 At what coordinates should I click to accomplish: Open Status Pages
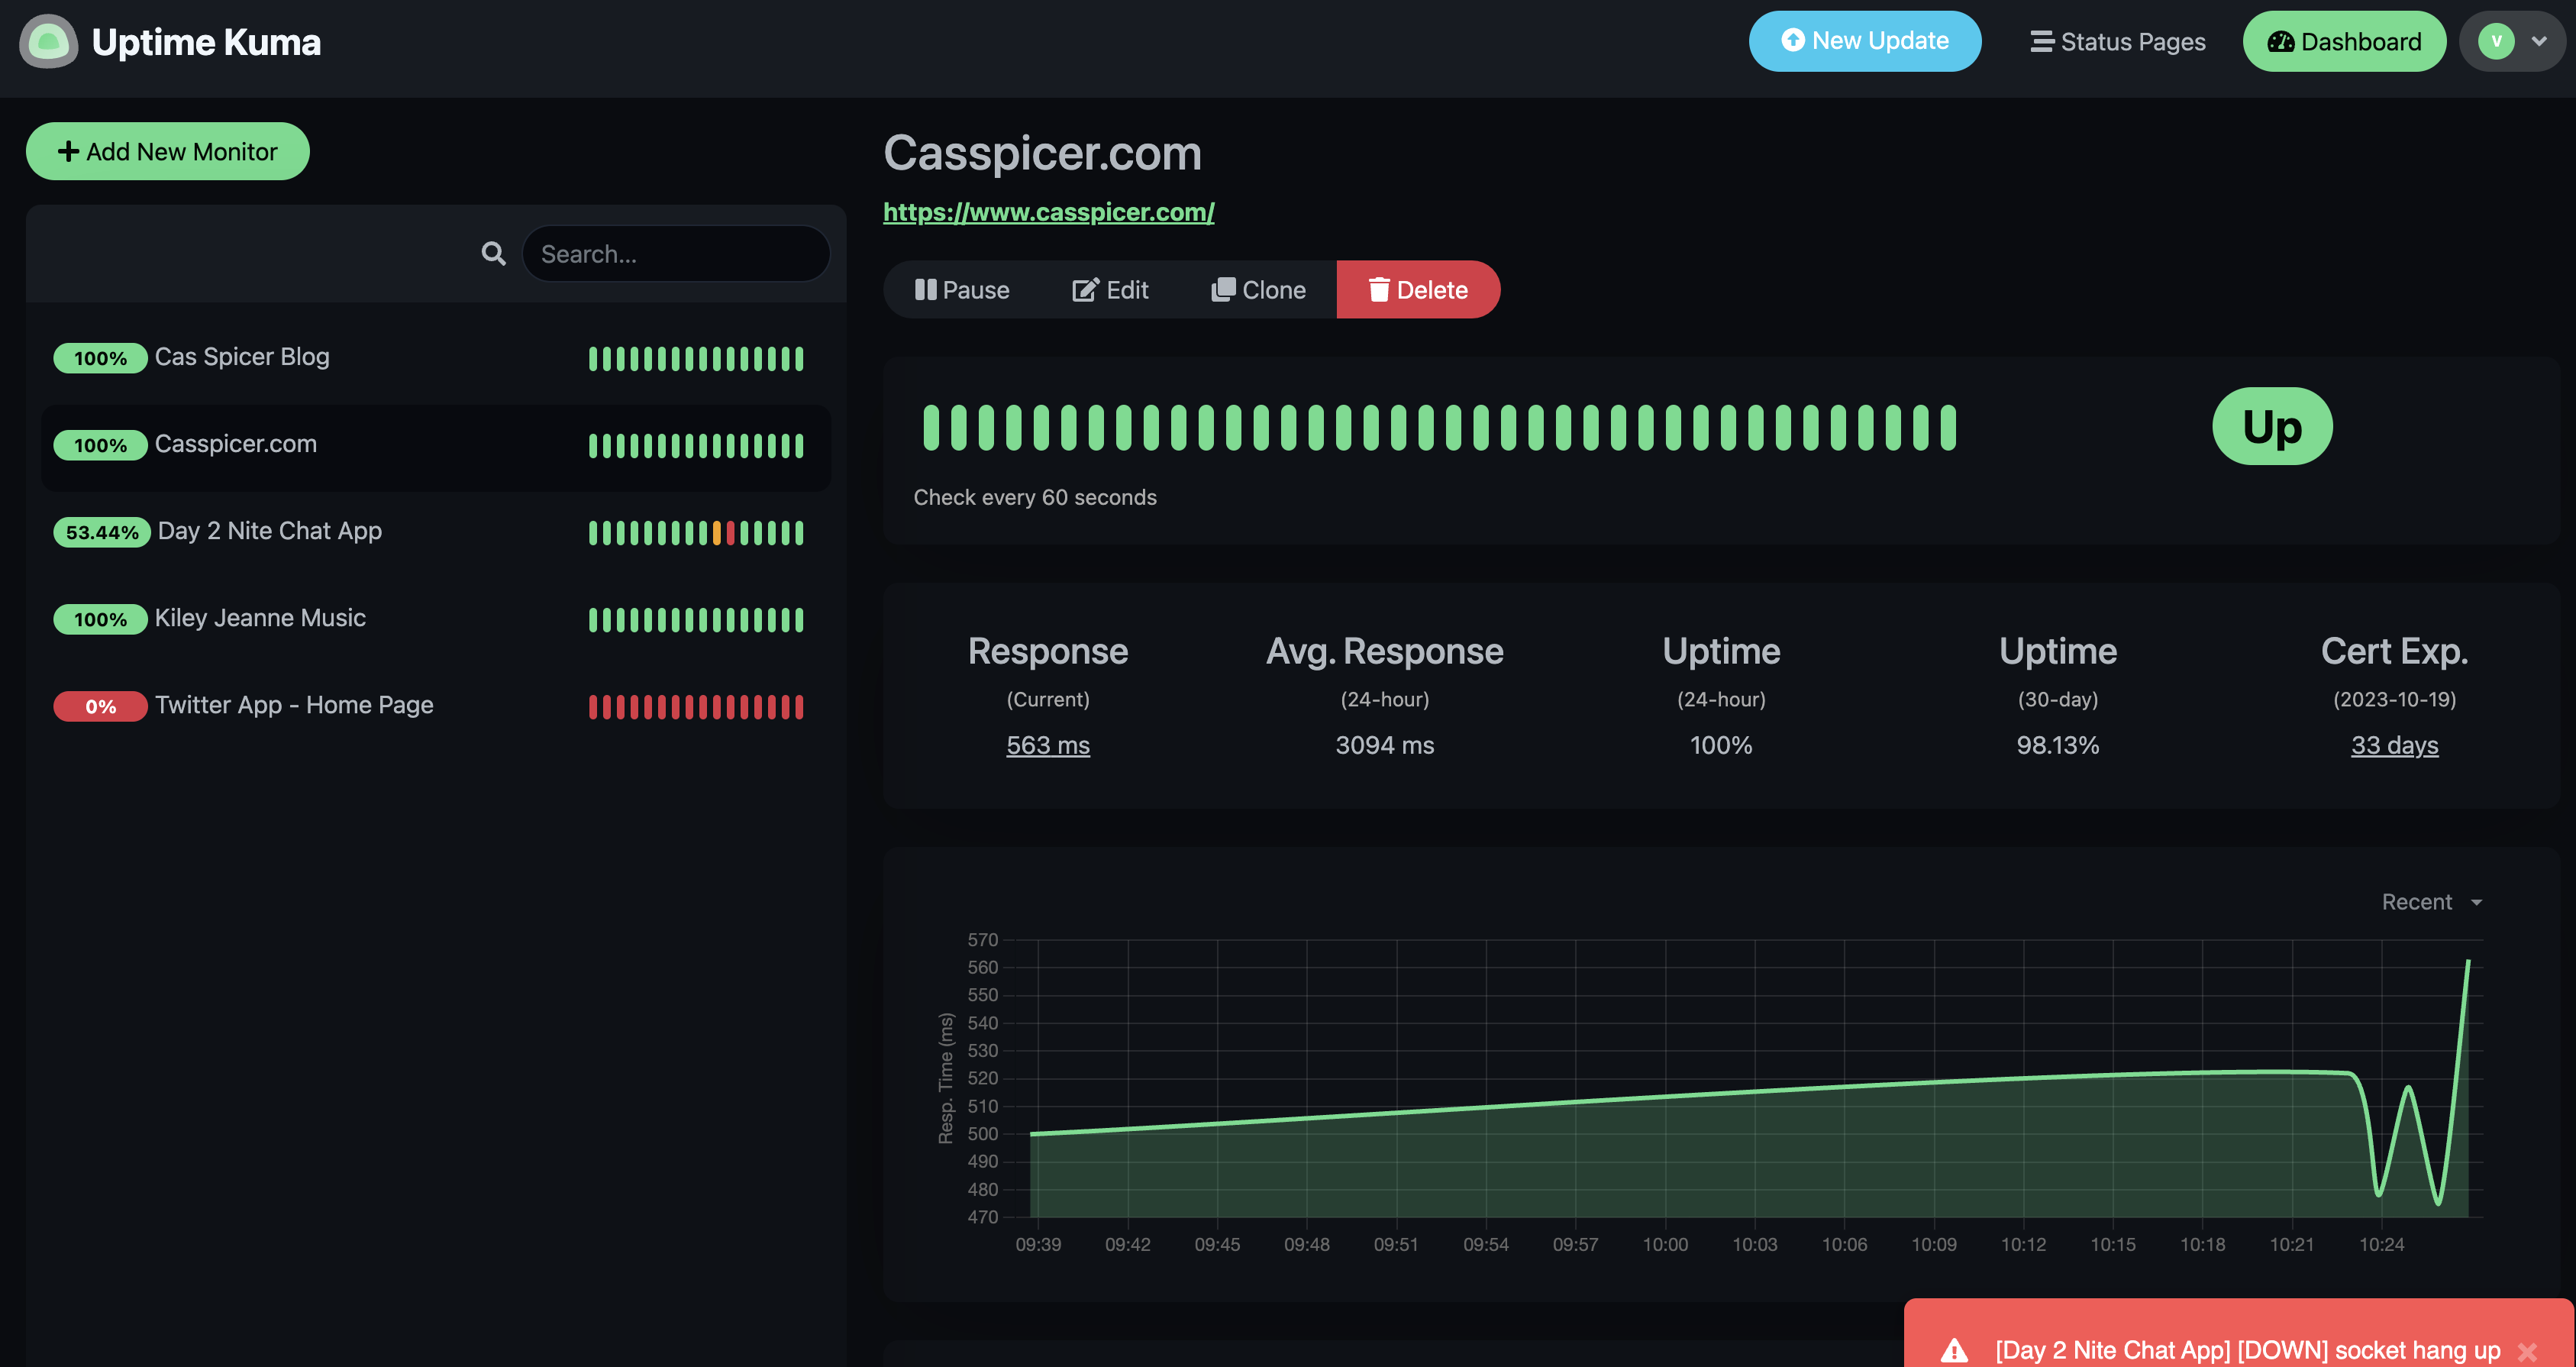pyautogui.click(x=2117, y=41)
